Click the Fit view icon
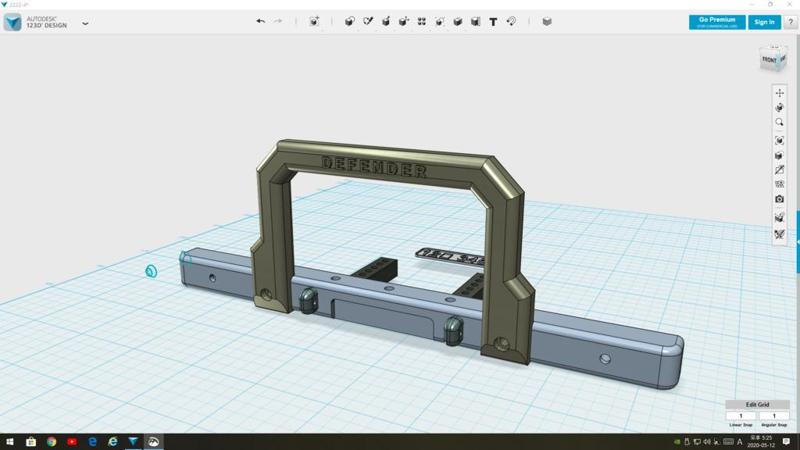Viewport: 800px width, 450px height. pyautogui.click(x=780, y=140)
